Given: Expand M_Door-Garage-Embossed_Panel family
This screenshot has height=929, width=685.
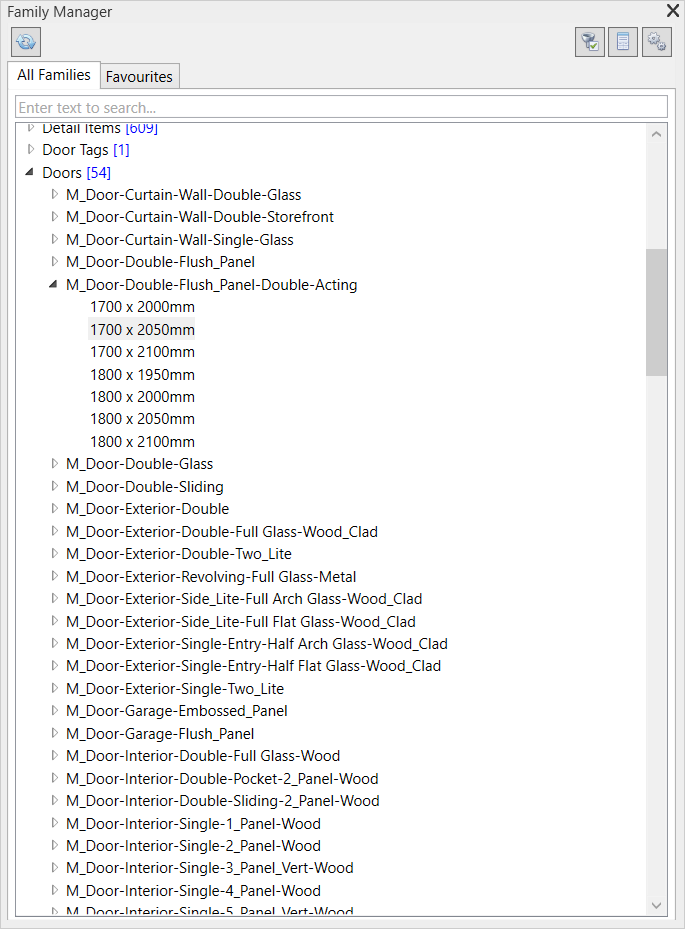Looking at the screenshot, I should pyautogui.click(x=55, y=710).
